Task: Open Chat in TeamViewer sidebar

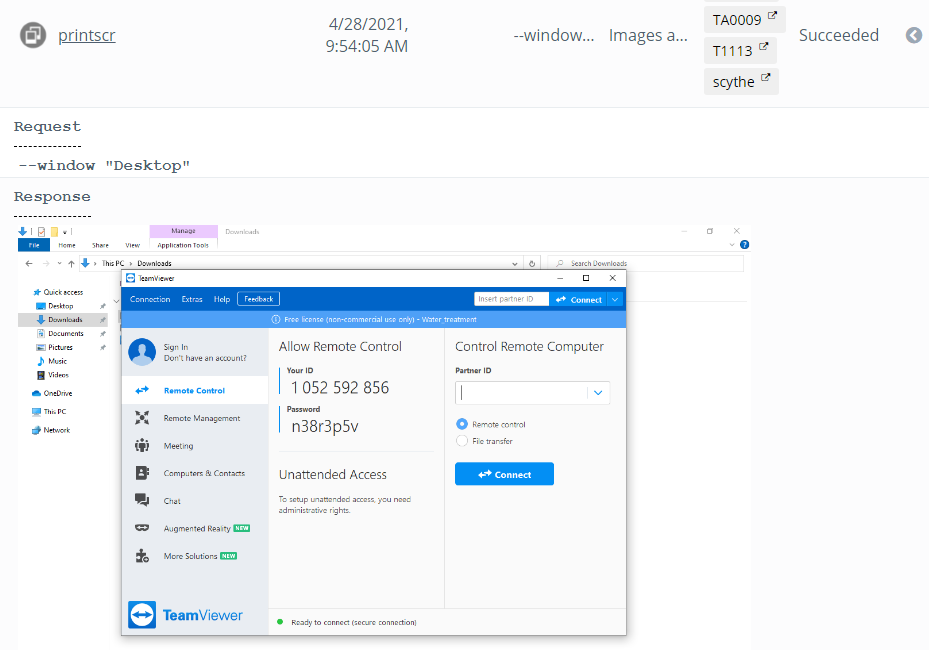Action: click(195, 501)
